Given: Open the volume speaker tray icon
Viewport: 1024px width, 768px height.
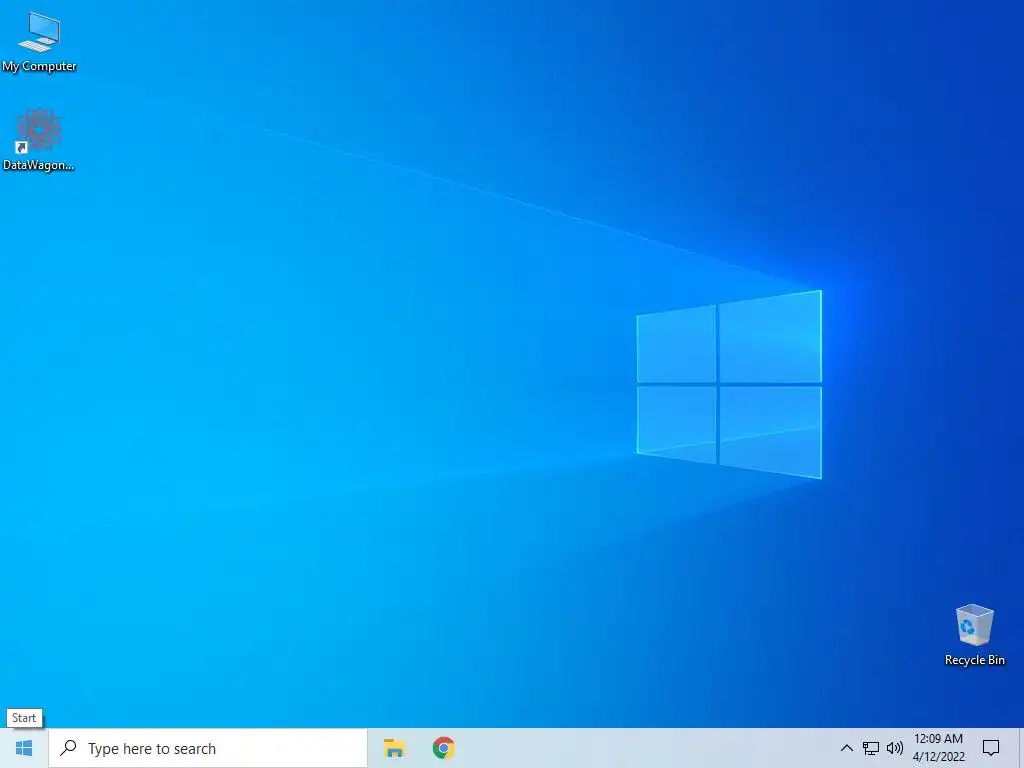Looking at the screenshot, I should pos(895,748).
